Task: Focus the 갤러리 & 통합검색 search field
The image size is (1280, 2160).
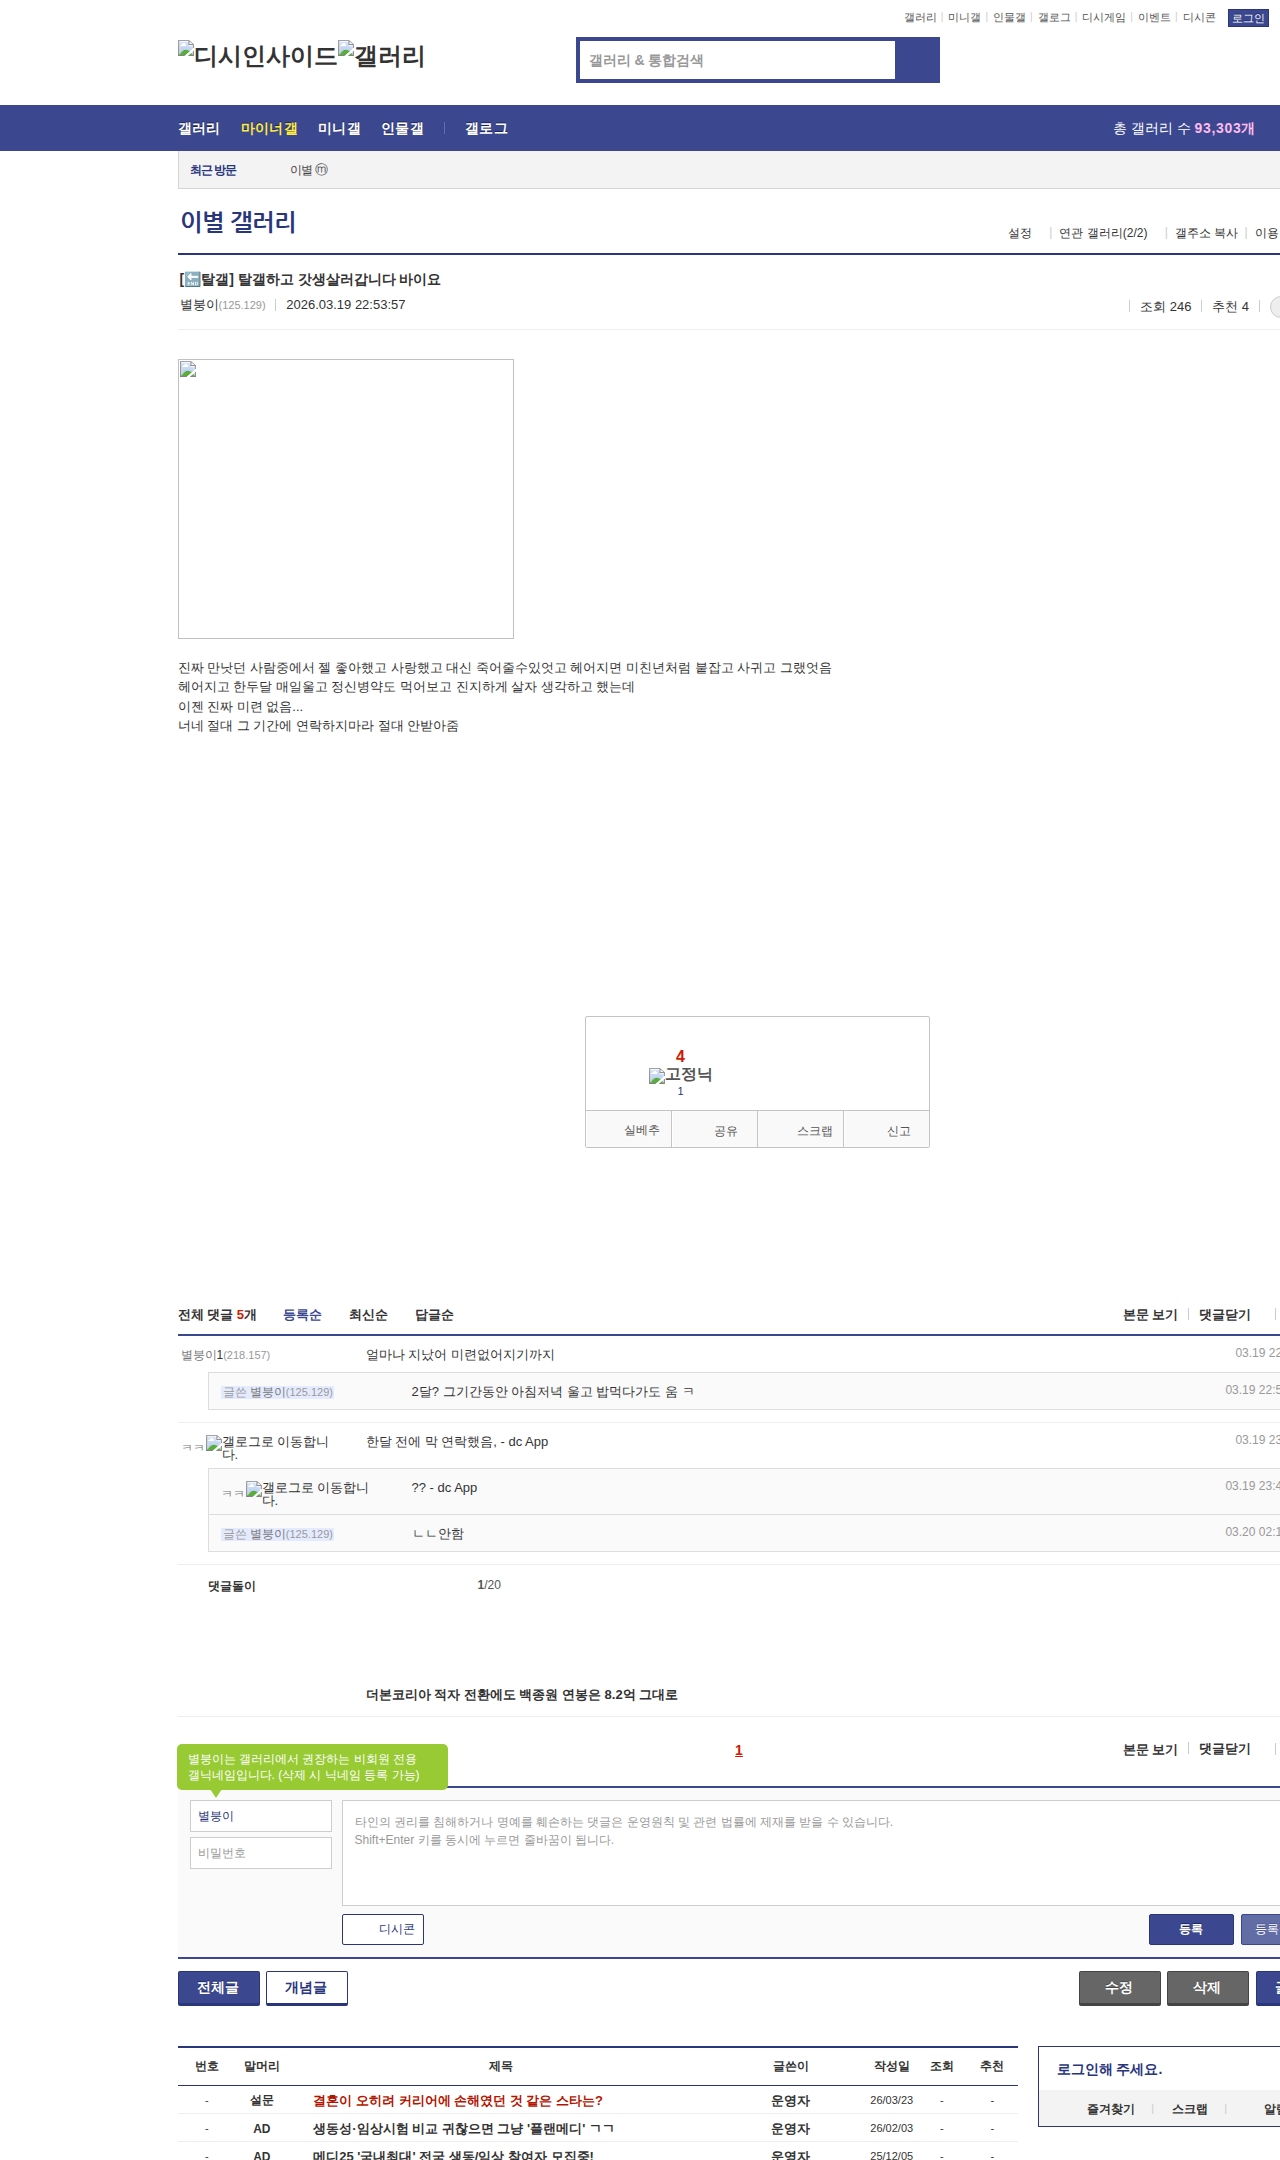Action: pos(738,60)
